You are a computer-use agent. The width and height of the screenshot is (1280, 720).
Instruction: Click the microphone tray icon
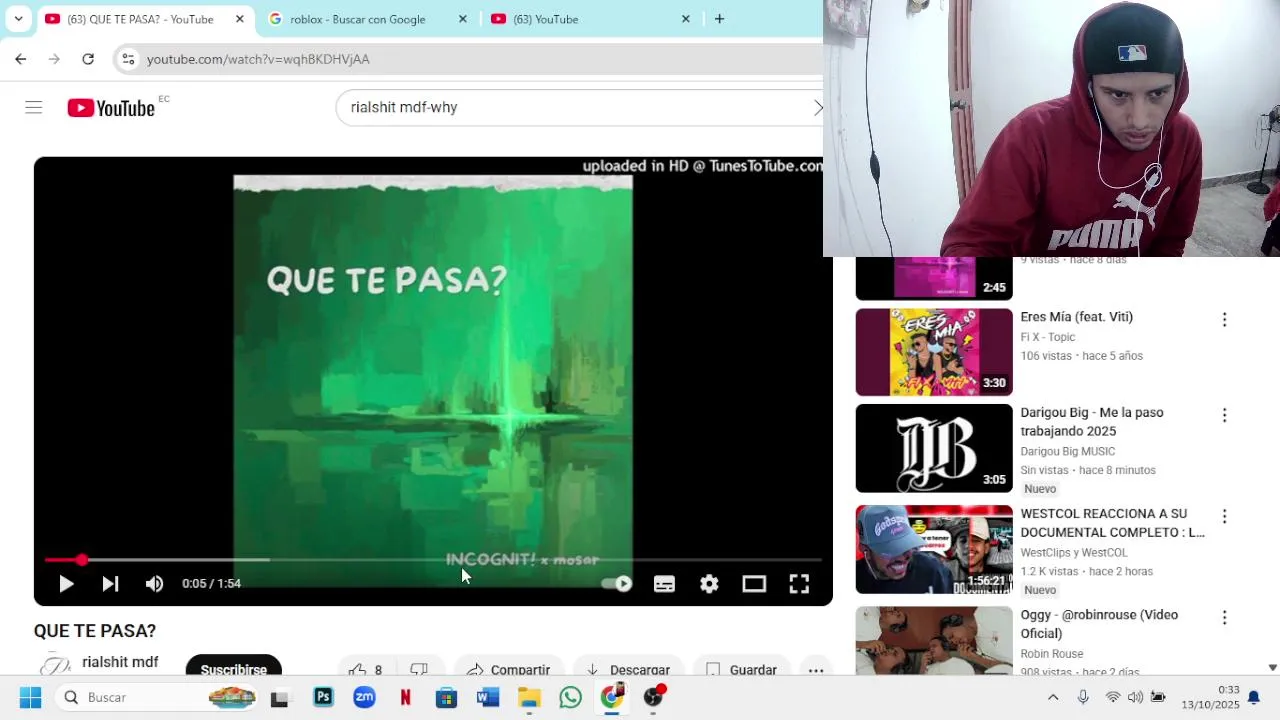[x=1082, y=697]
